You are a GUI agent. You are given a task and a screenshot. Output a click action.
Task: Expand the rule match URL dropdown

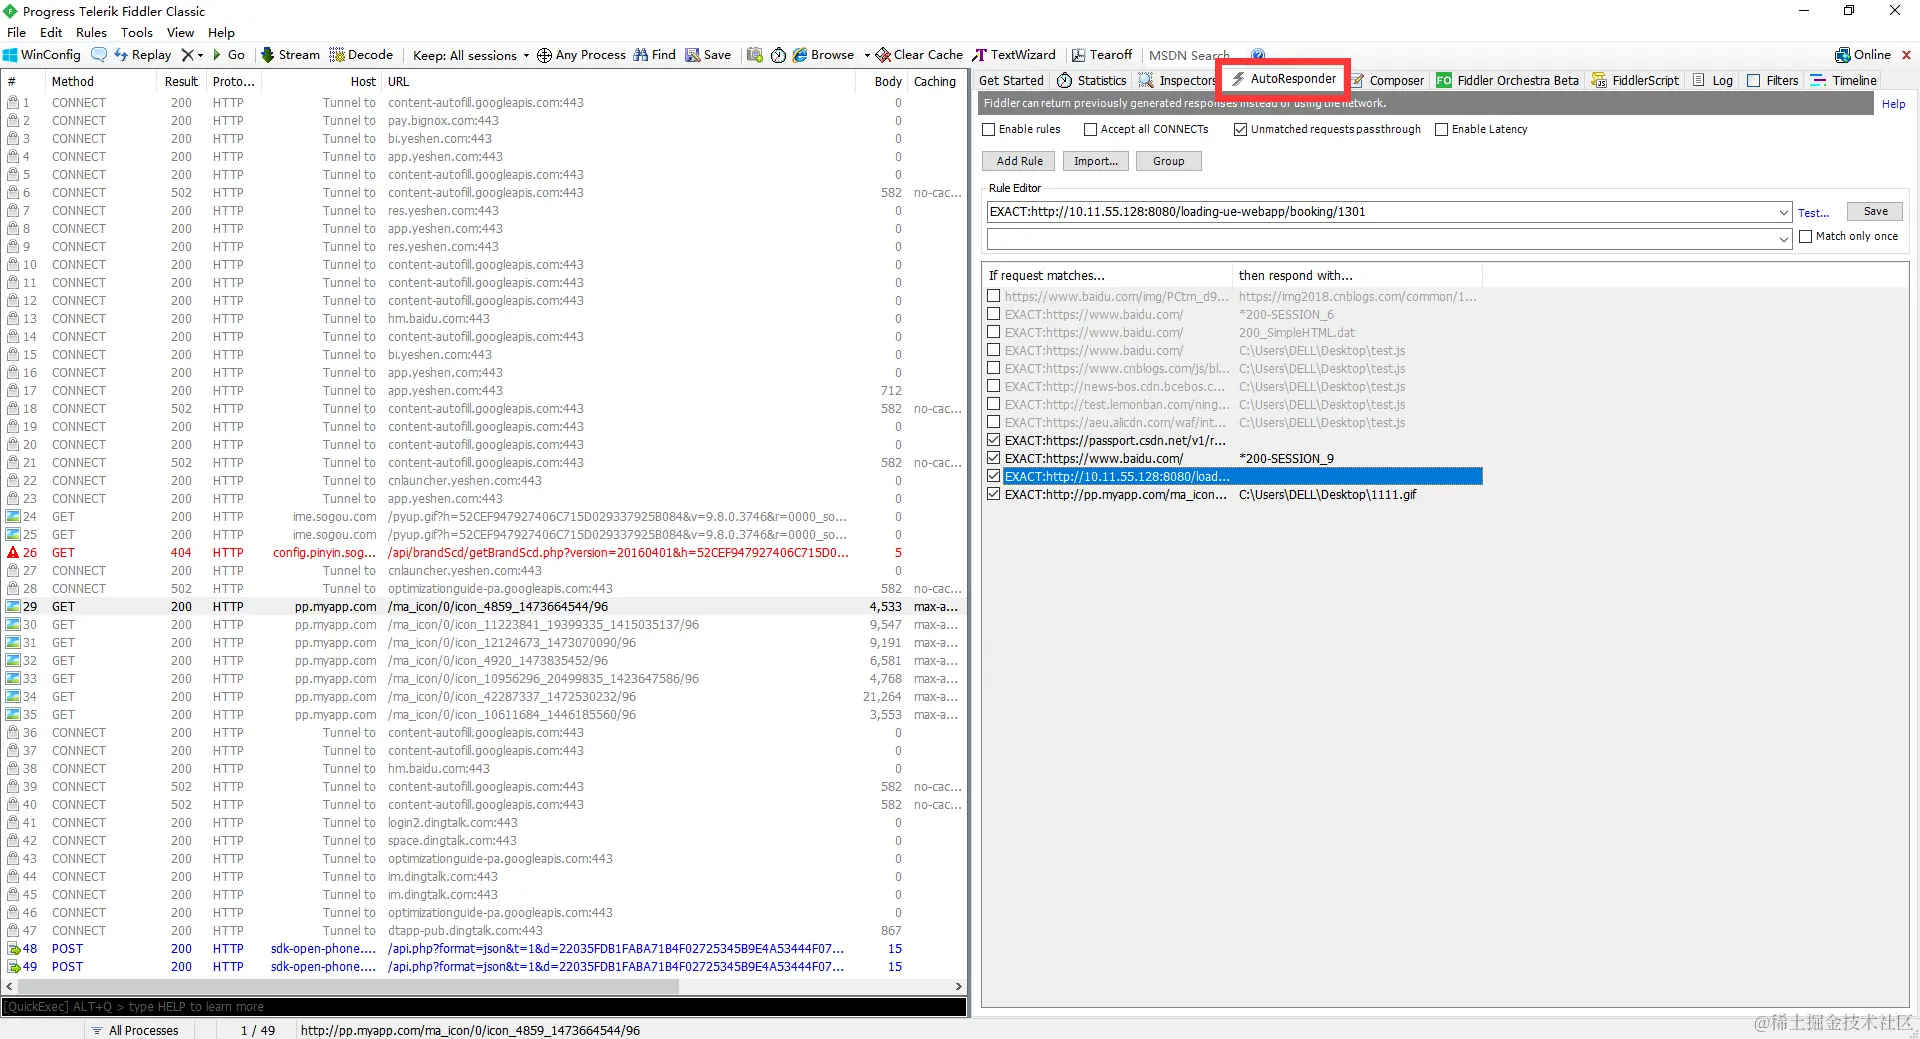1783,212
